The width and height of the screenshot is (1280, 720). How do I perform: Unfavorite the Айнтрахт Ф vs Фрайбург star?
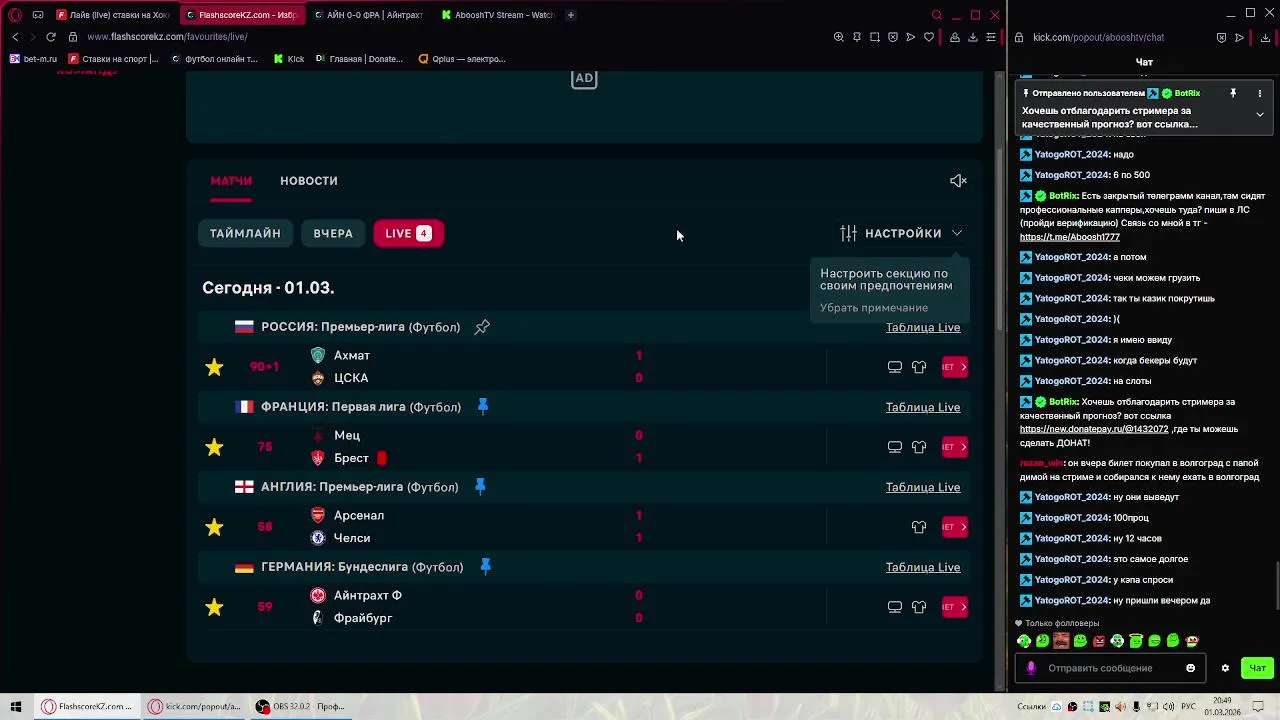pyautogui.click(x=214, y=607)
